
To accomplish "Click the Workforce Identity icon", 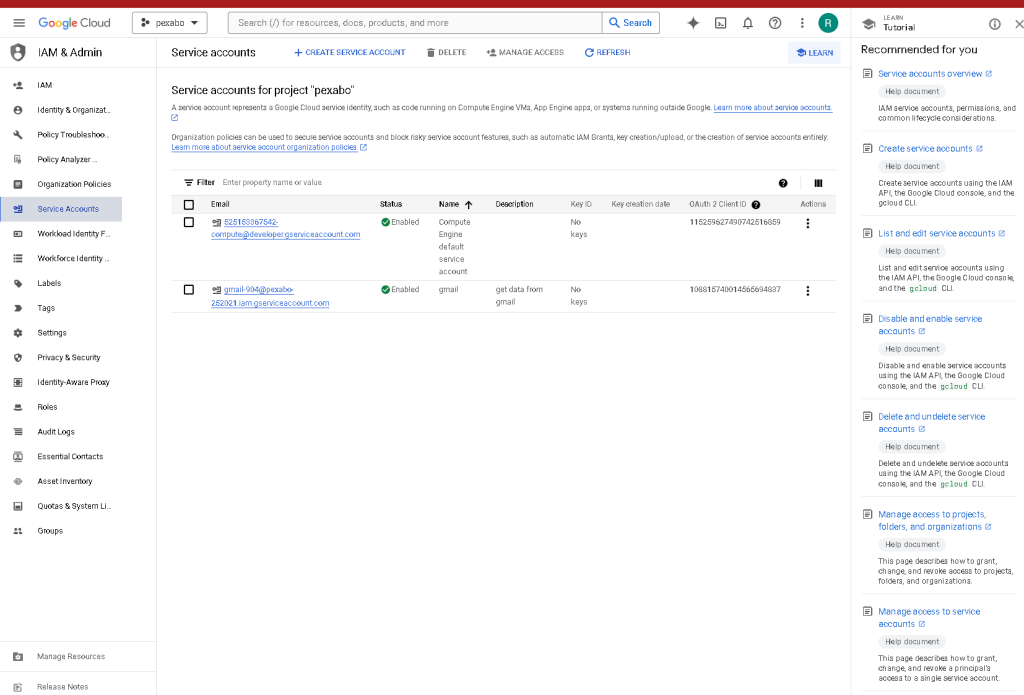I will click(18, 259).
